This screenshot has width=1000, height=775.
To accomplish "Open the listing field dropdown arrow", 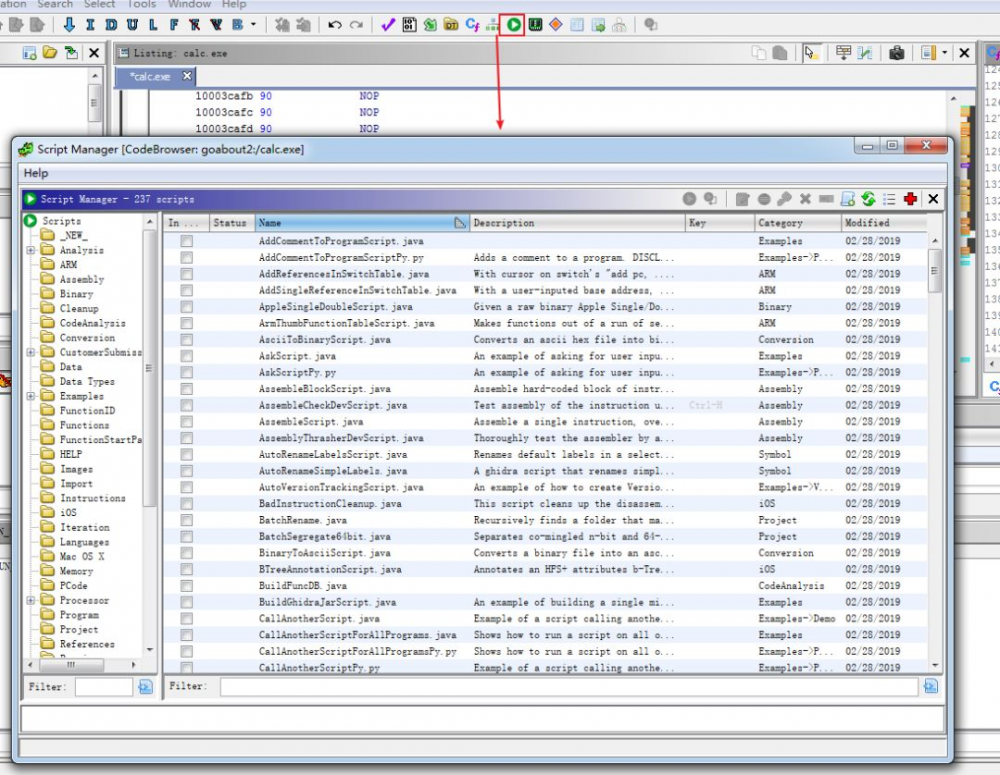I will 944,53.
